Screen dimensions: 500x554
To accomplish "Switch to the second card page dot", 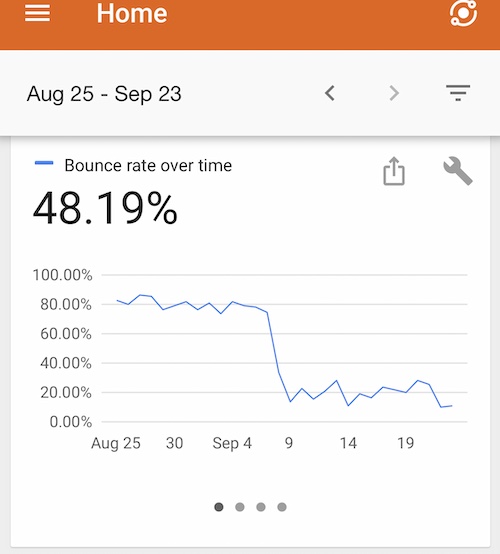I will click(x=240, y=507).
